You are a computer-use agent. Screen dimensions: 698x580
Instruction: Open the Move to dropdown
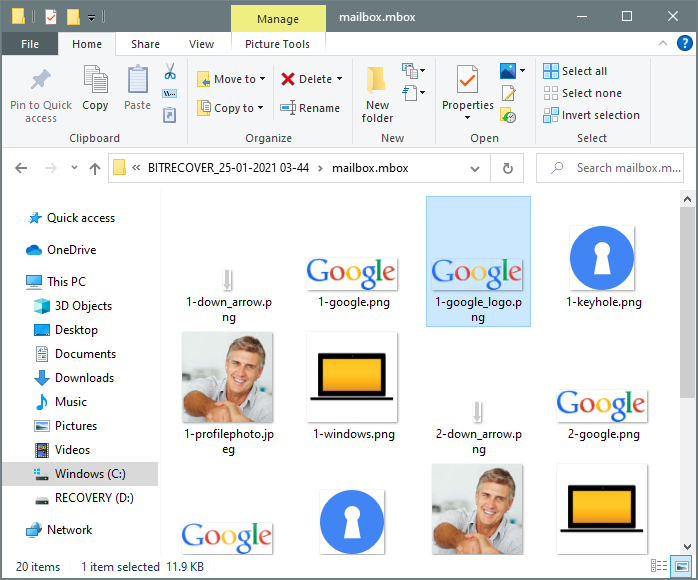pos(231,79)
